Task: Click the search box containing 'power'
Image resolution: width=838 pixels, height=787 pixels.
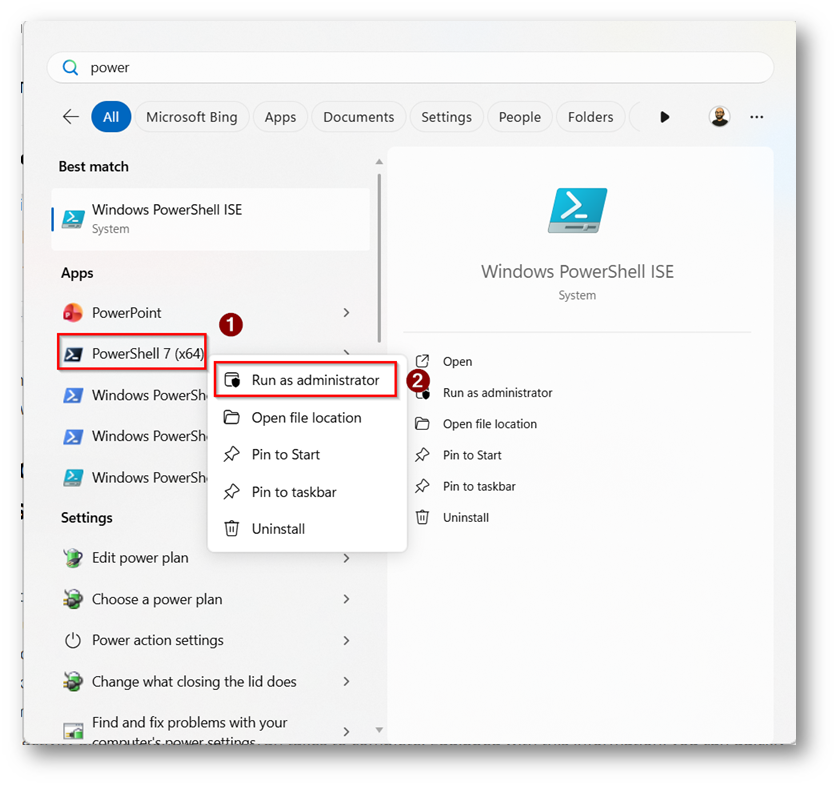Action: click(410, 67)
